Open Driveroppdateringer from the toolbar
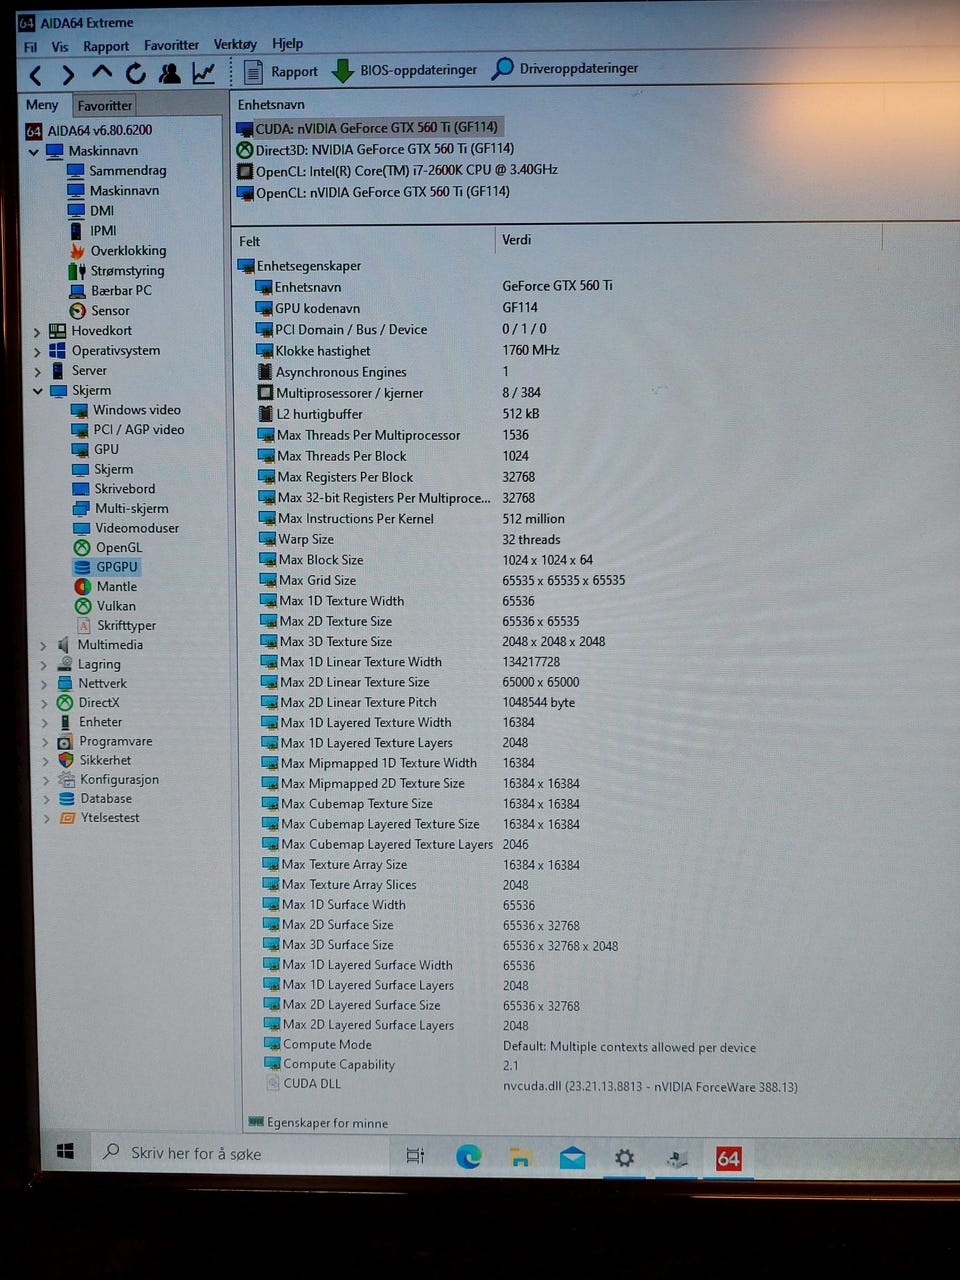 565,68
